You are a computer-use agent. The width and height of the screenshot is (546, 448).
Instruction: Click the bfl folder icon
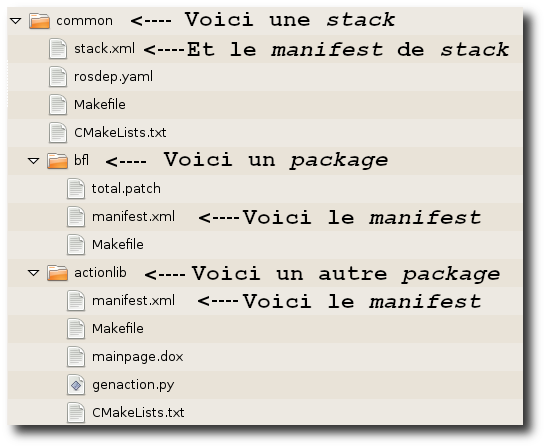tap(57, 160)
